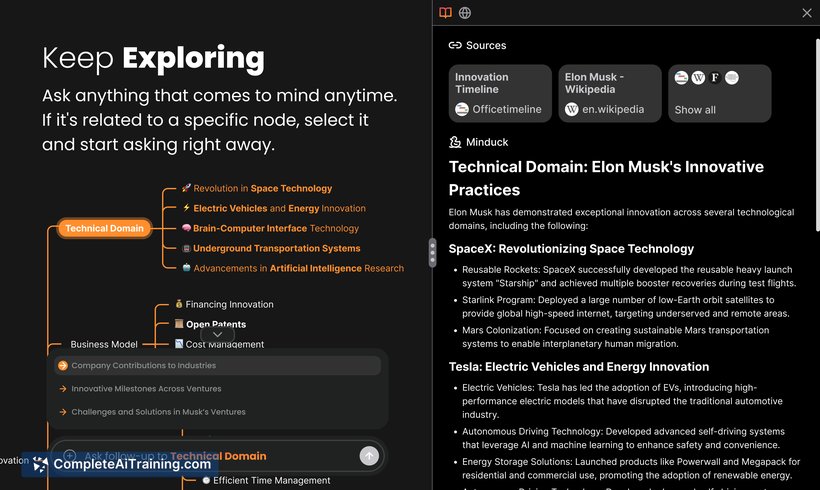Screen dimensions: 820x490
Task: Click the orange arrow beside Company Contributions
Action: pyautogui.click(x=63, y=366)
